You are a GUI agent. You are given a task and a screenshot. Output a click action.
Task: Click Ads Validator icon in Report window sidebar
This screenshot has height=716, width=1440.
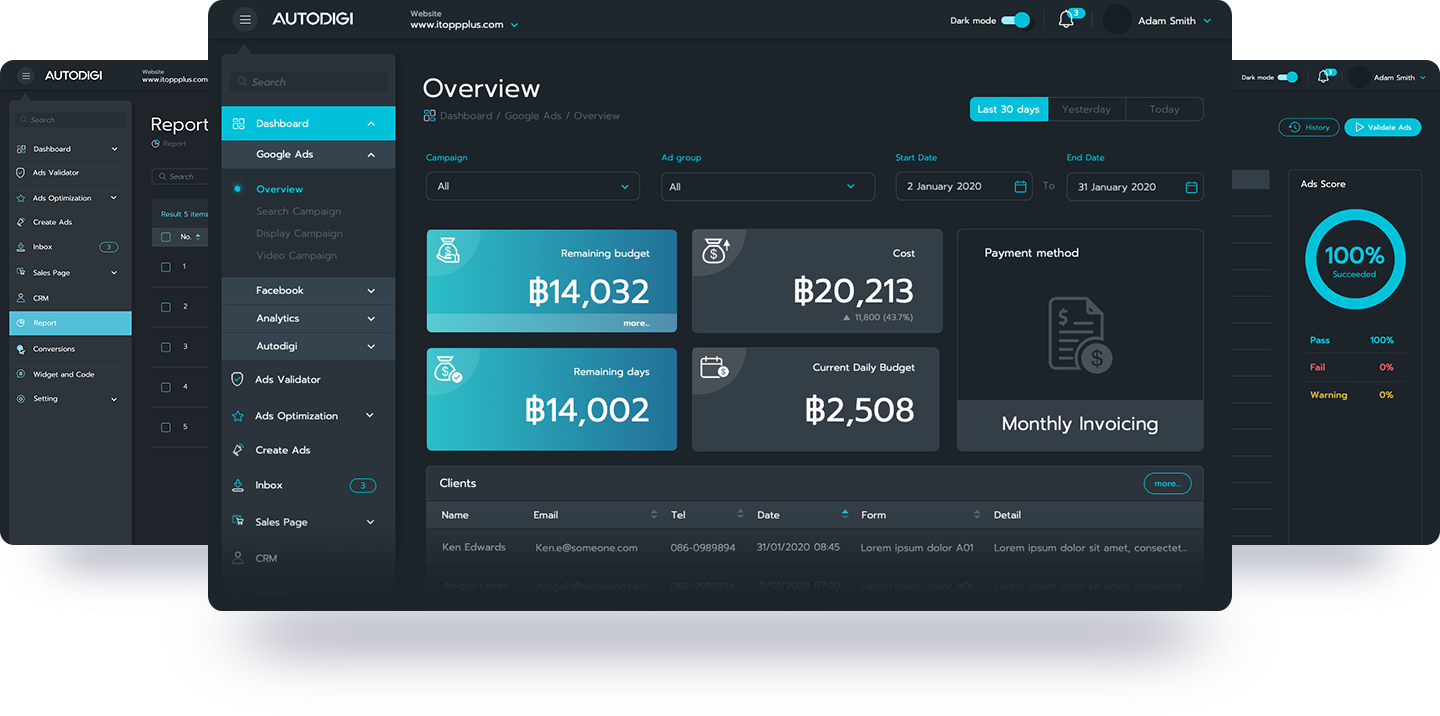pos(22,173)
